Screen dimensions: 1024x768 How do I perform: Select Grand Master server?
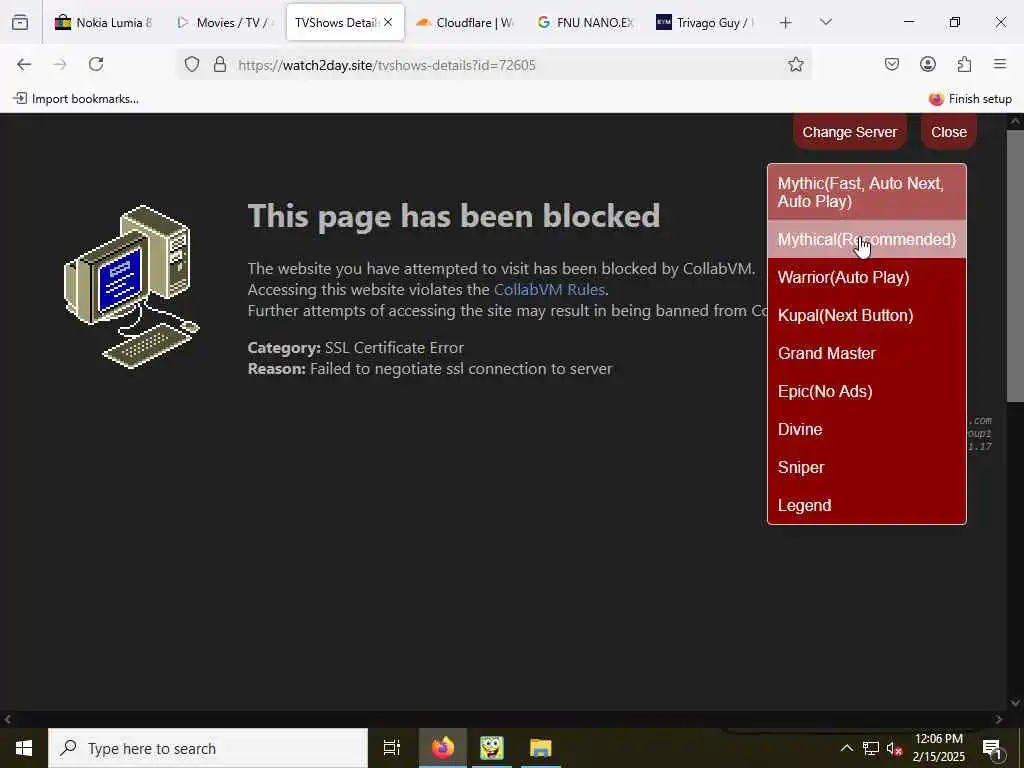[x=867, y=353]
